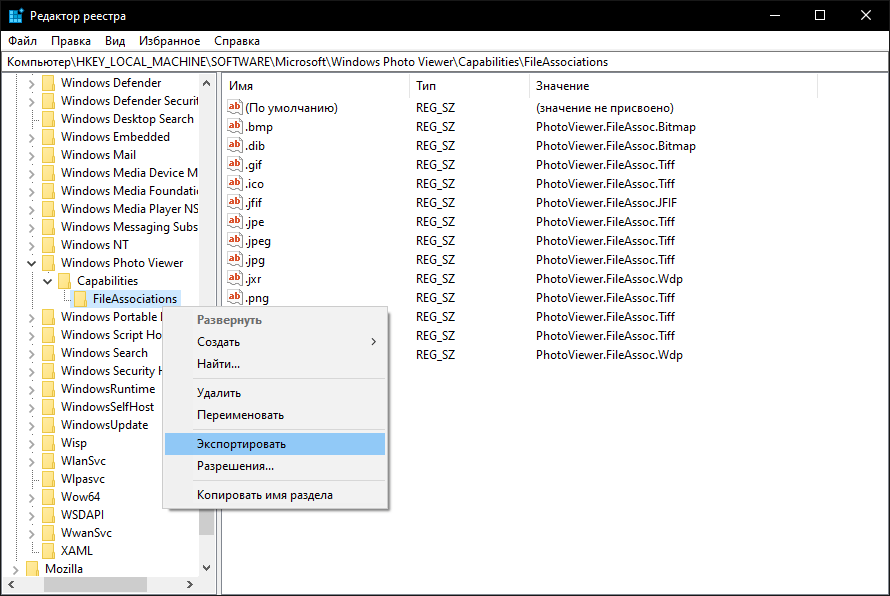Click the value data of .jxr row
This screenshot has width=890, height=596.
tap(609, 279)
